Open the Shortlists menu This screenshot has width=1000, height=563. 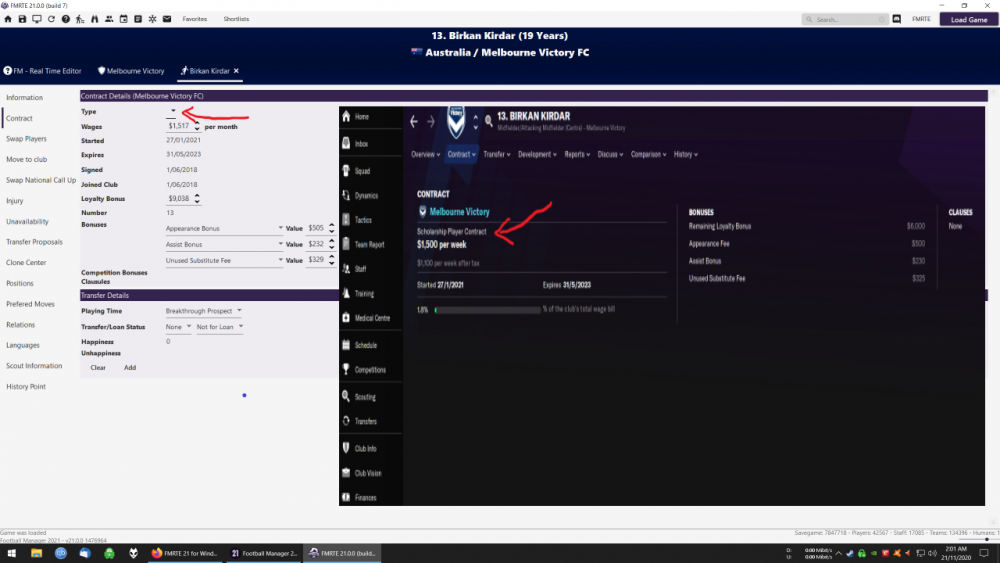click(x=236, y=19)
